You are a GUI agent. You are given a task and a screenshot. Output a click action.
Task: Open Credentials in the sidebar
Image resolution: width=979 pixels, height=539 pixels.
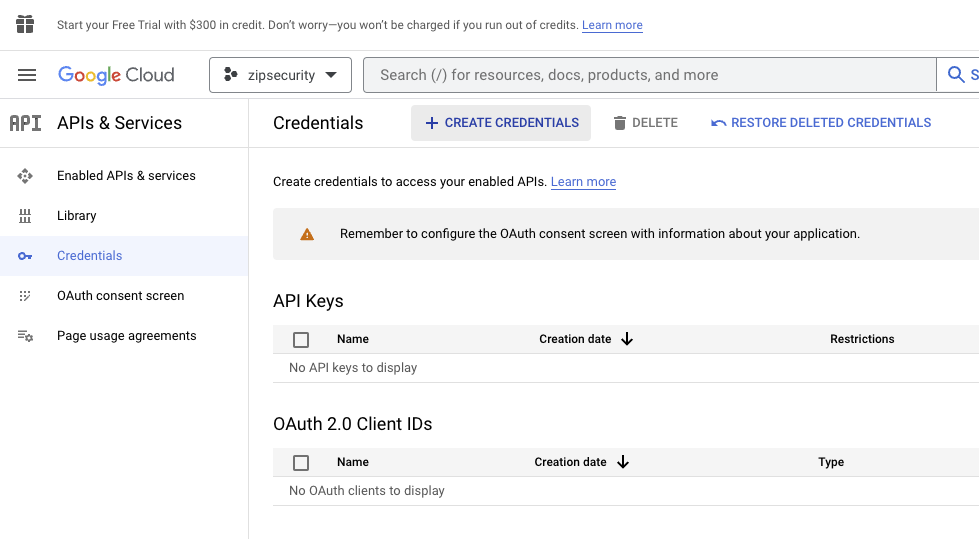pyautogui.click(x=89, y=256)
